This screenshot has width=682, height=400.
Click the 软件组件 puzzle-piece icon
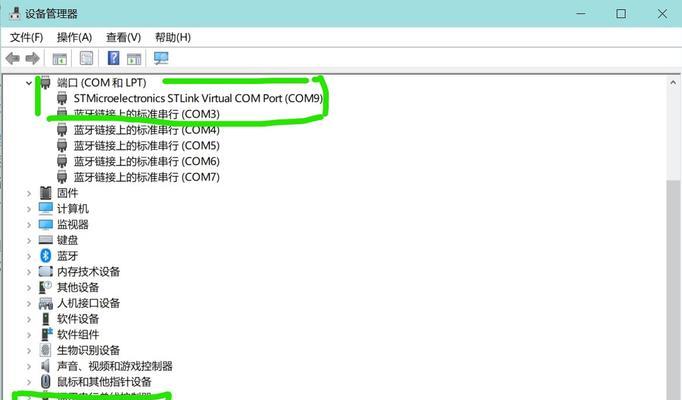[46, 334]
